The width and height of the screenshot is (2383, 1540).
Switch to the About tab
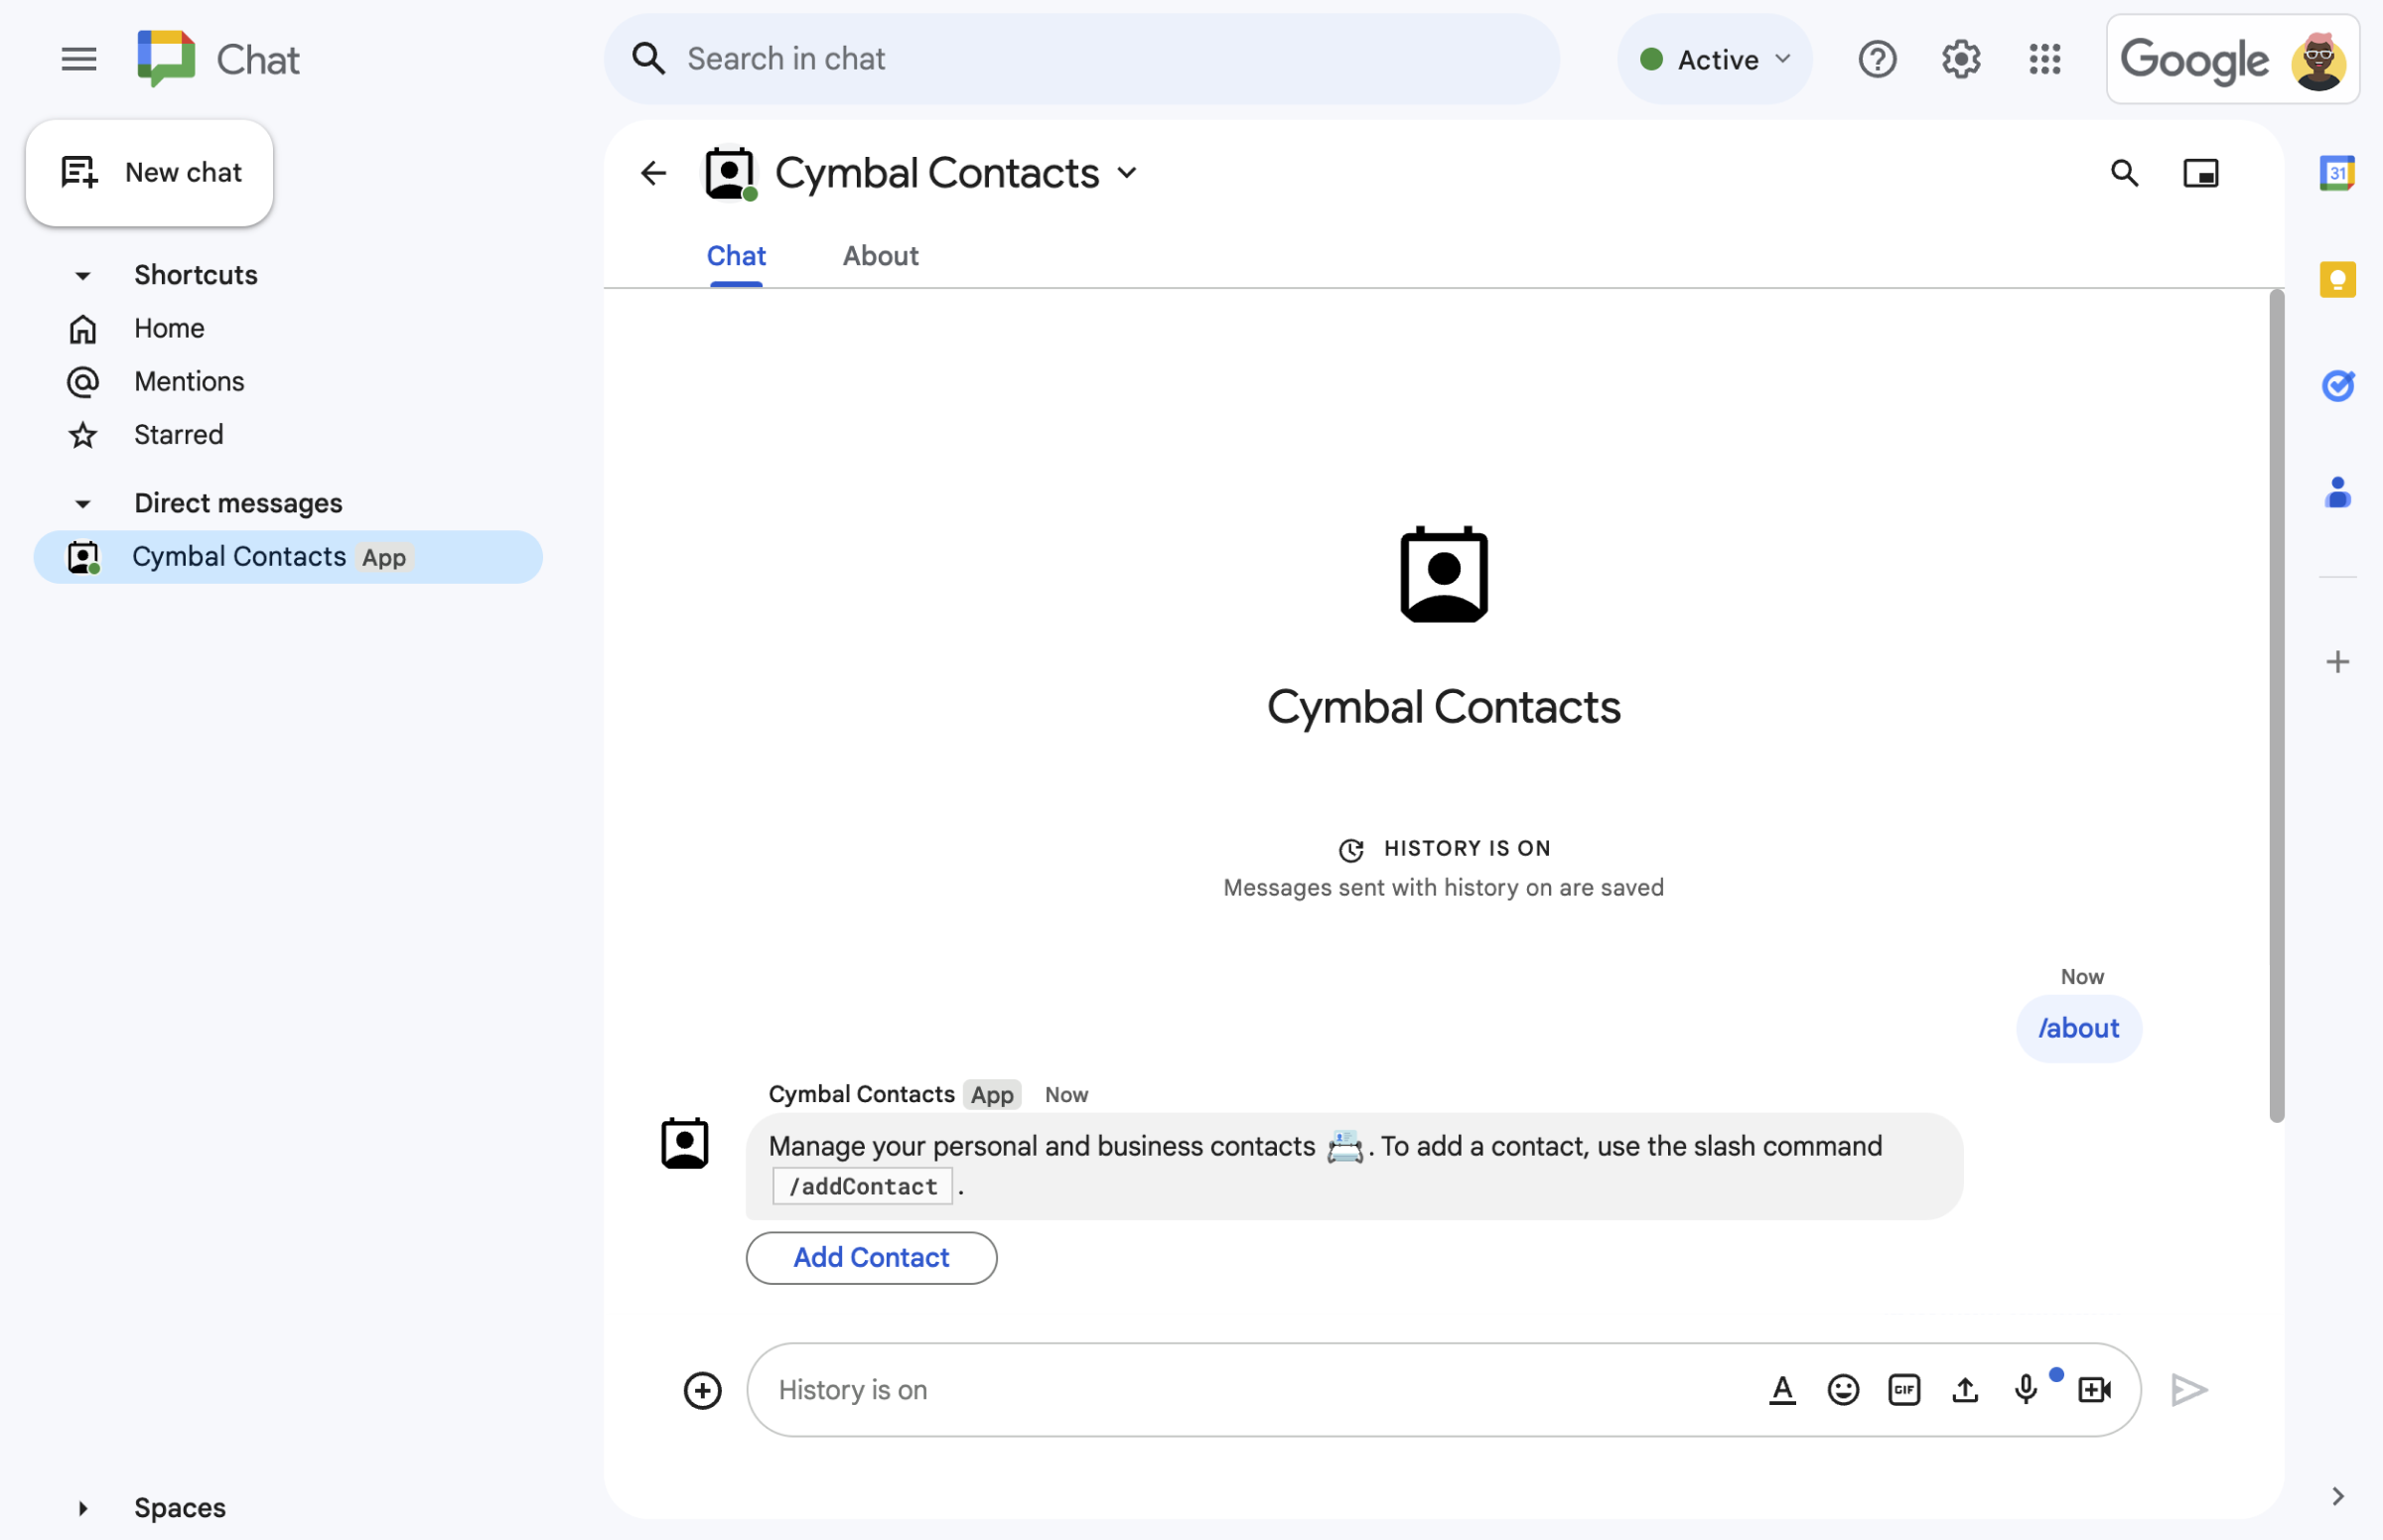[x=881, y=253]
